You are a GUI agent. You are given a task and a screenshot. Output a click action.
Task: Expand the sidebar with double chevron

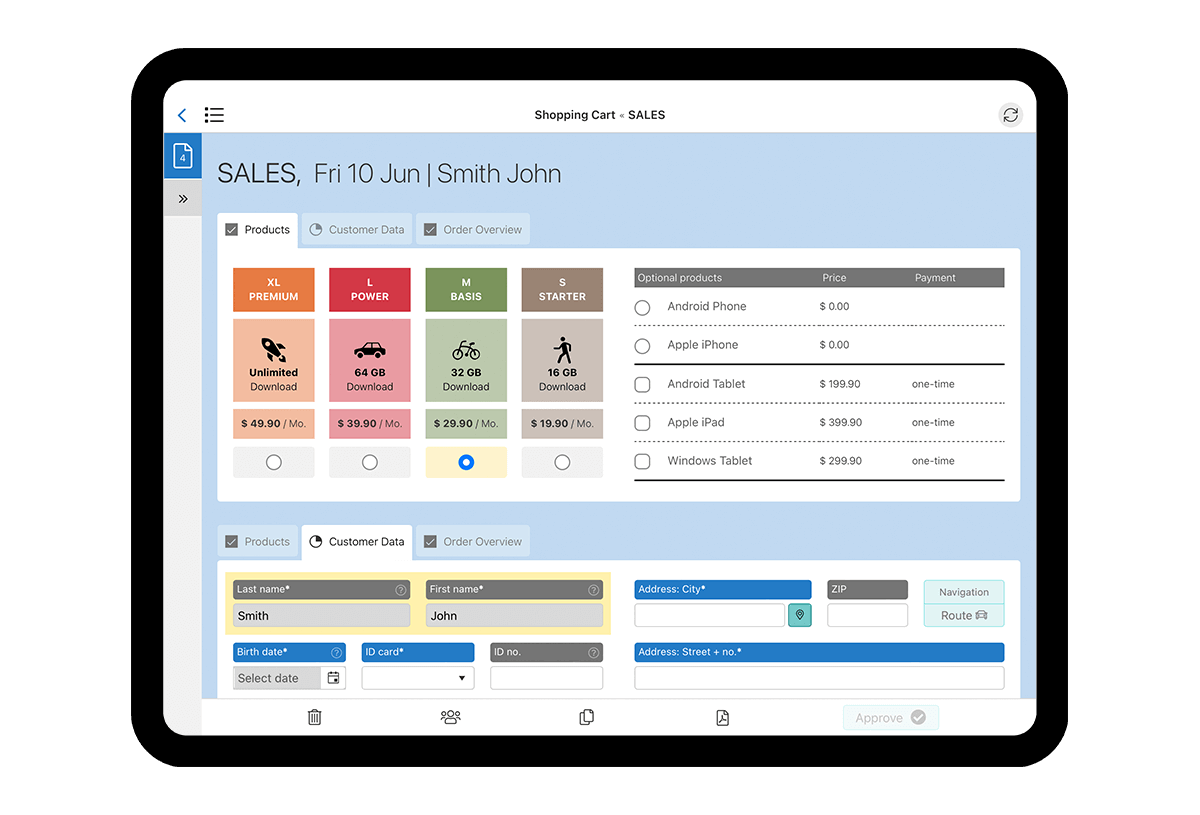tap(183, 199)
